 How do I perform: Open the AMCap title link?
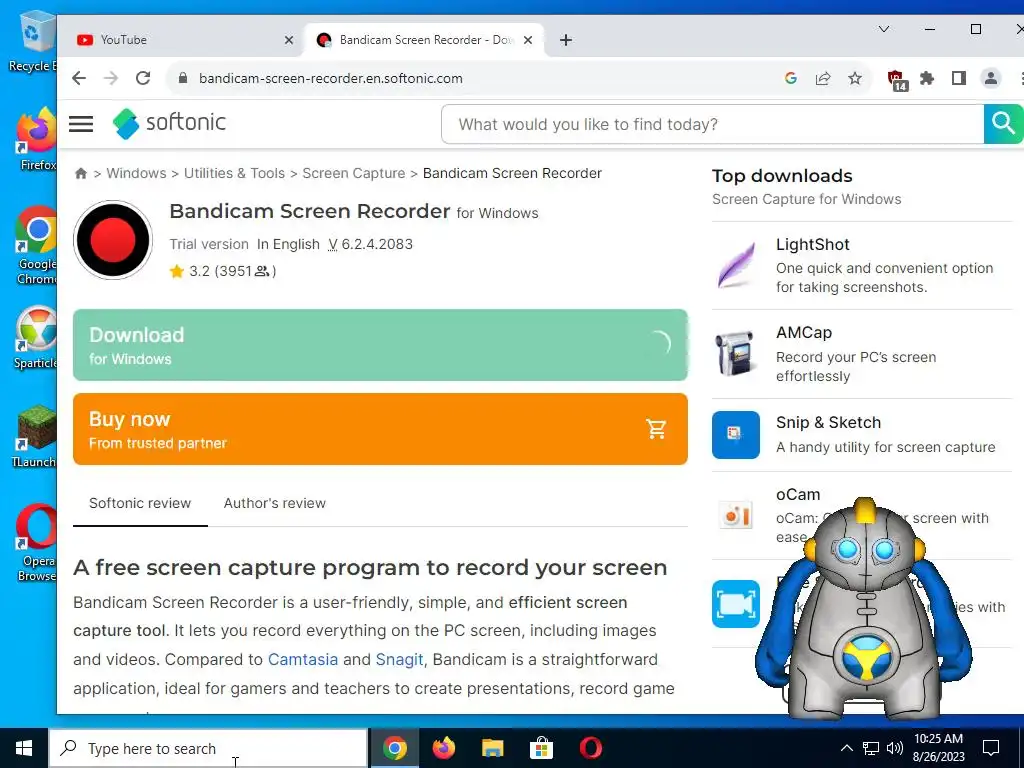click(x=804, y=332)
